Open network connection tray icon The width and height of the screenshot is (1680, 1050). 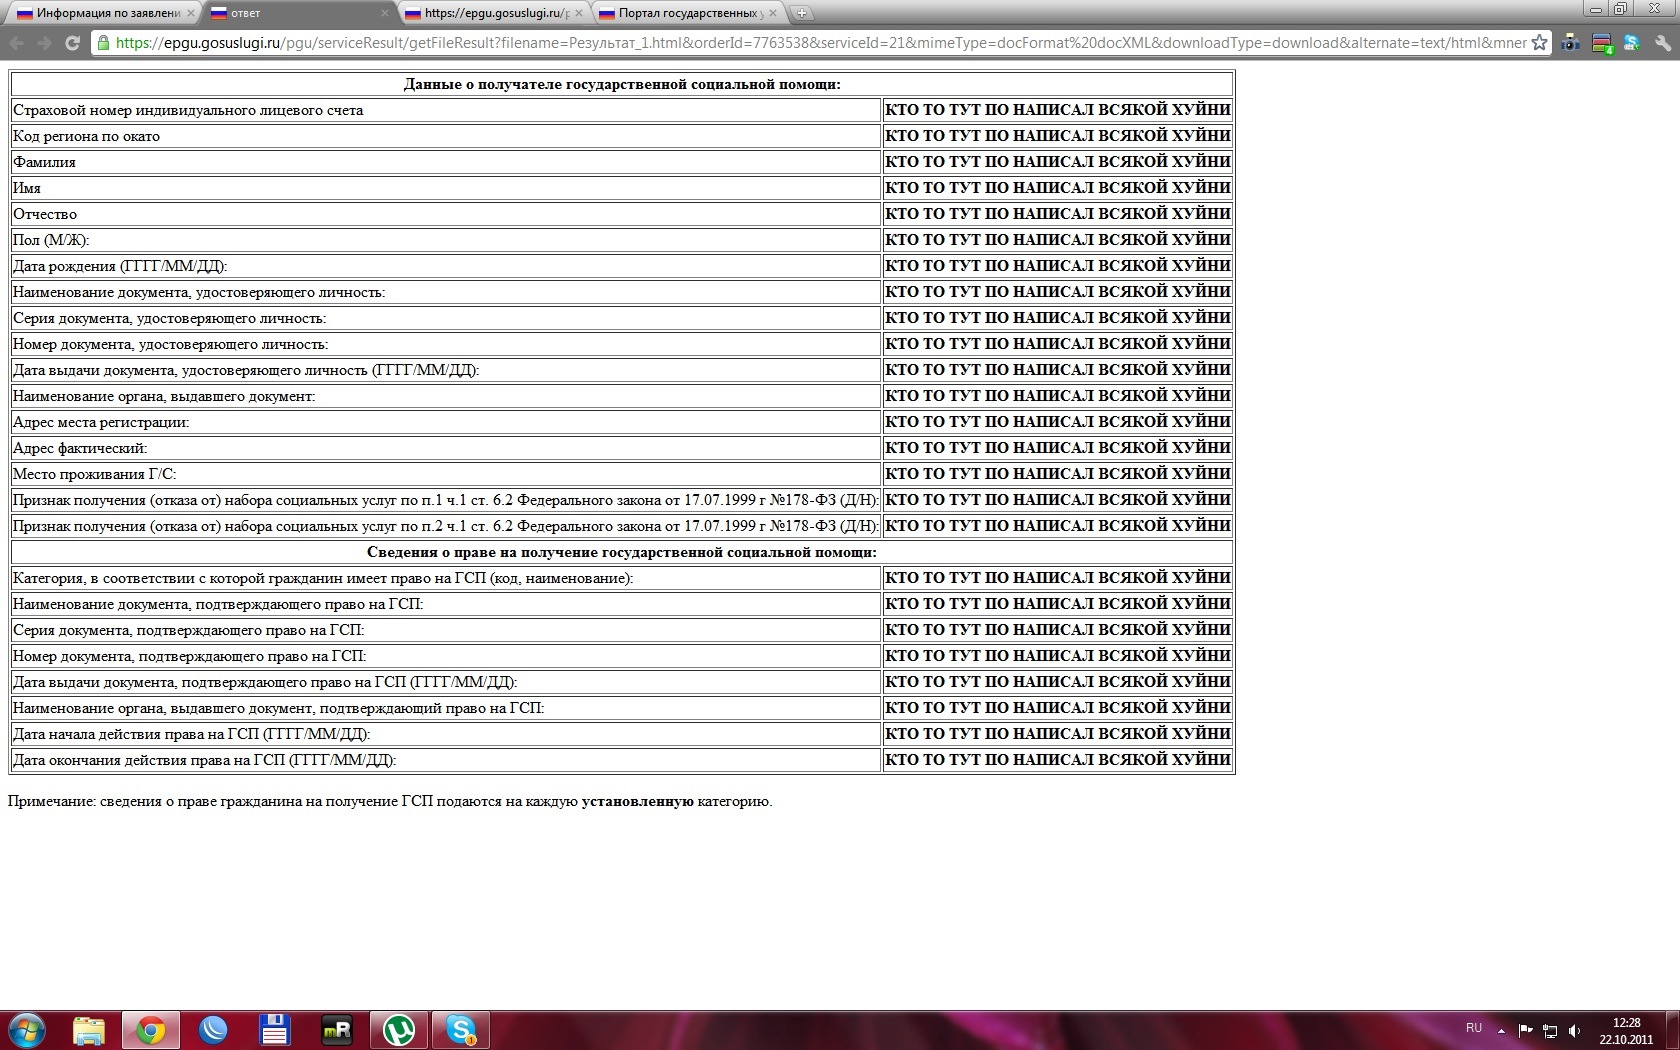tap(1550, 1030)
